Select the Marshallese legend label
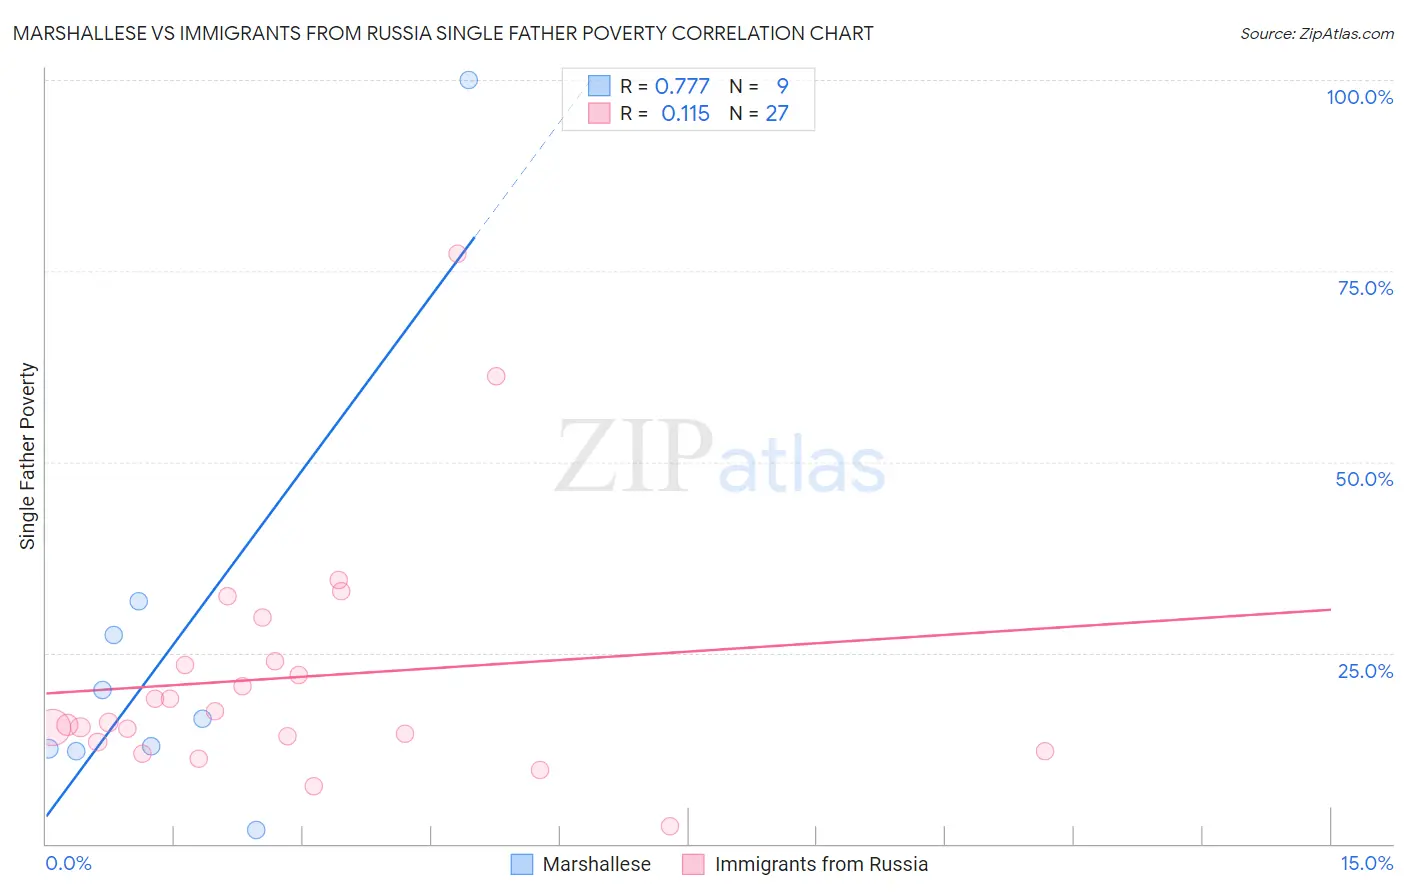This screenshot has width=1406, height=892. pos(596,864)
